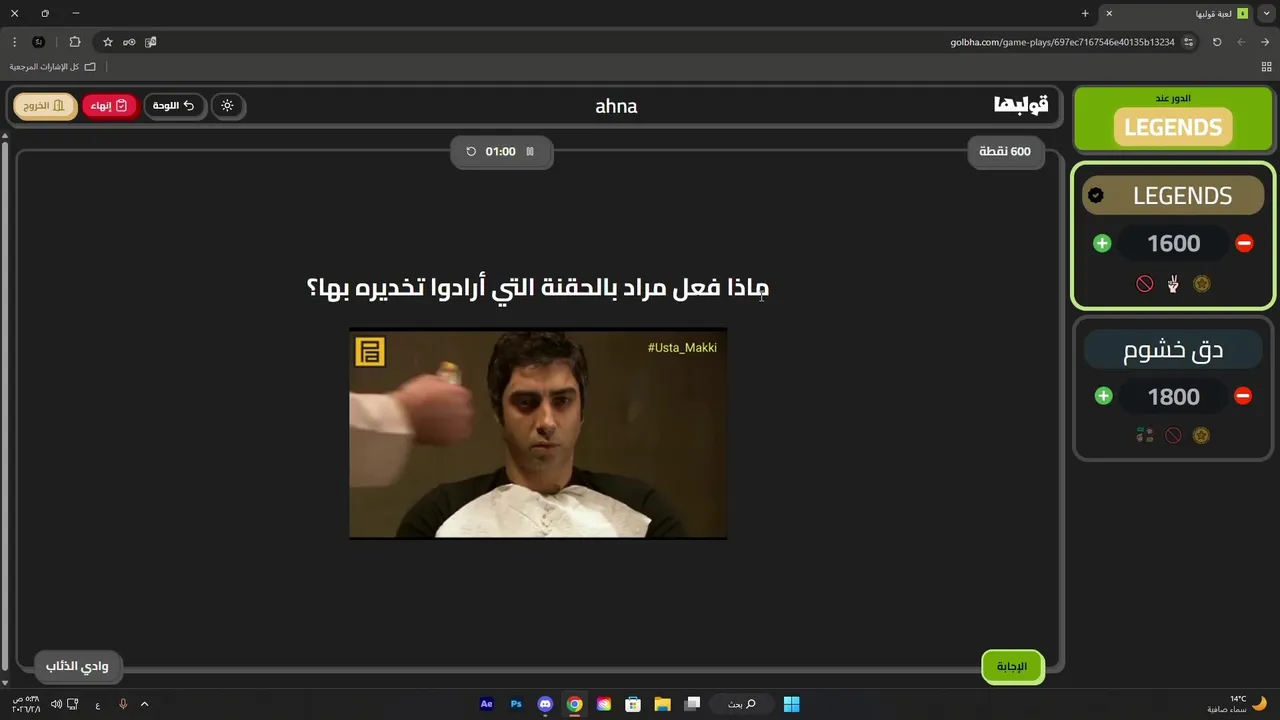Screen dimensions: 1280x720
Task: Expand the tab search dropdown
Action: [x=1267, y=14]
